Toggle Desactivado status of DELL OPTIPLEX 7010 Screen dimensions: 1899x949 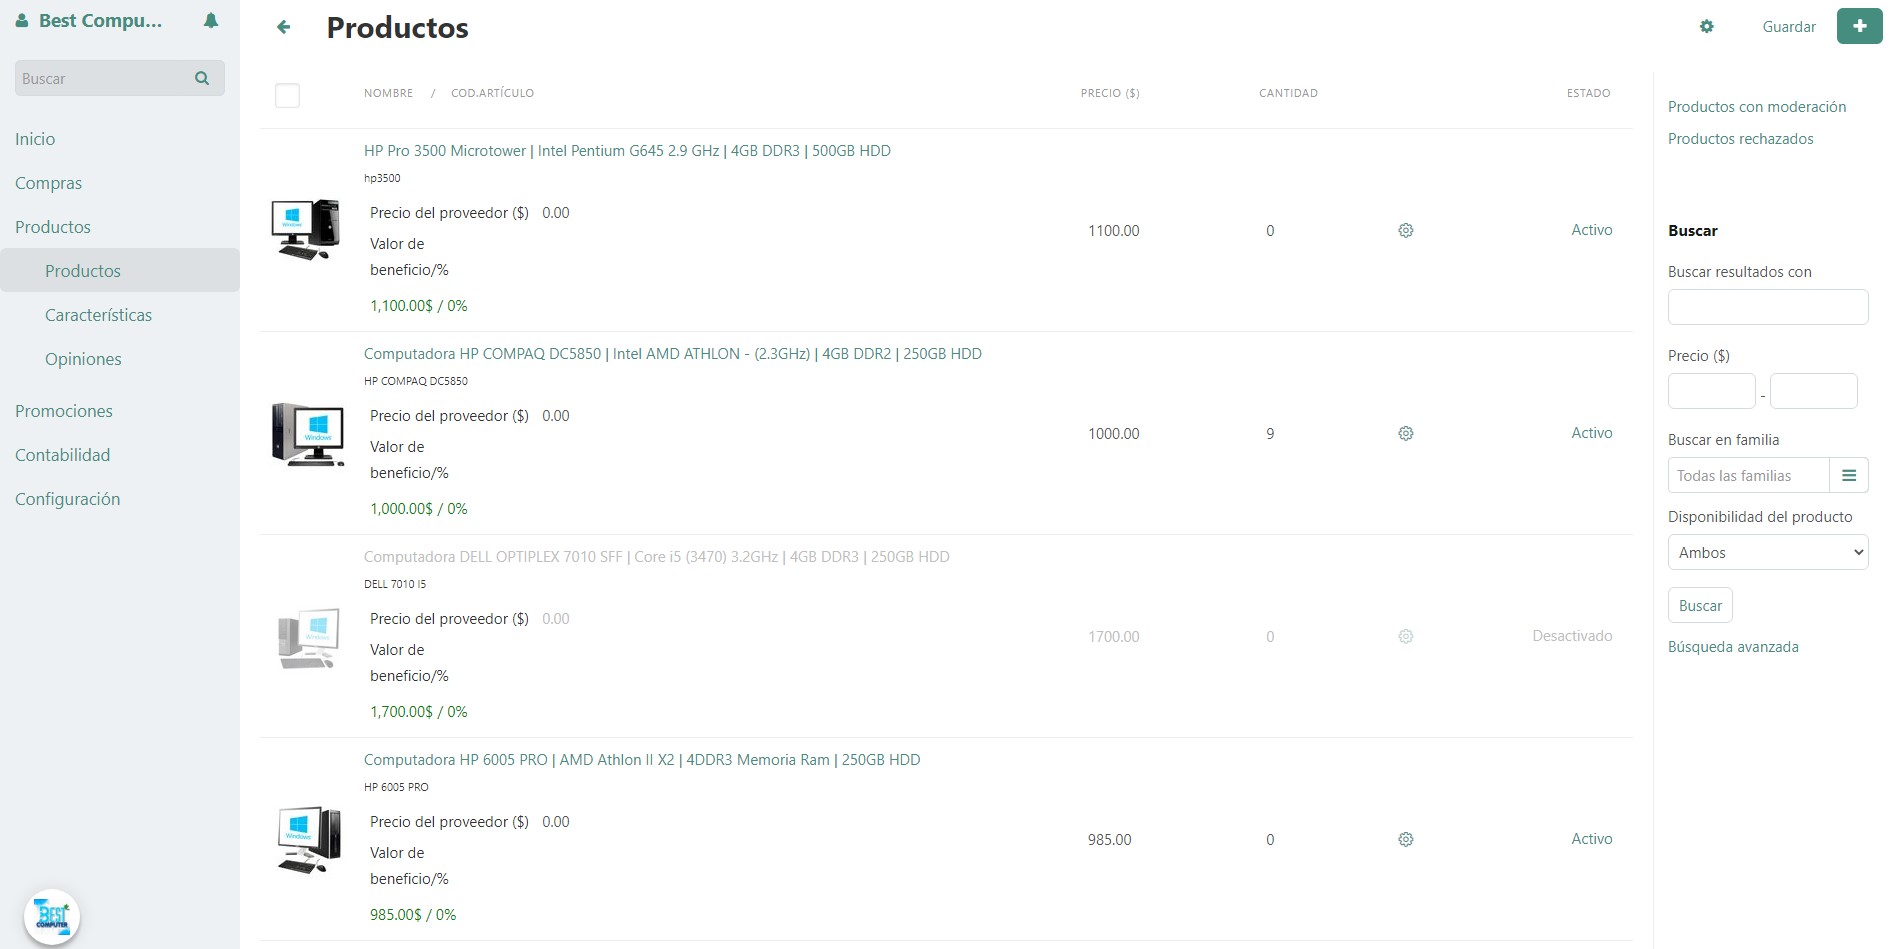(x=1572, y=636)
